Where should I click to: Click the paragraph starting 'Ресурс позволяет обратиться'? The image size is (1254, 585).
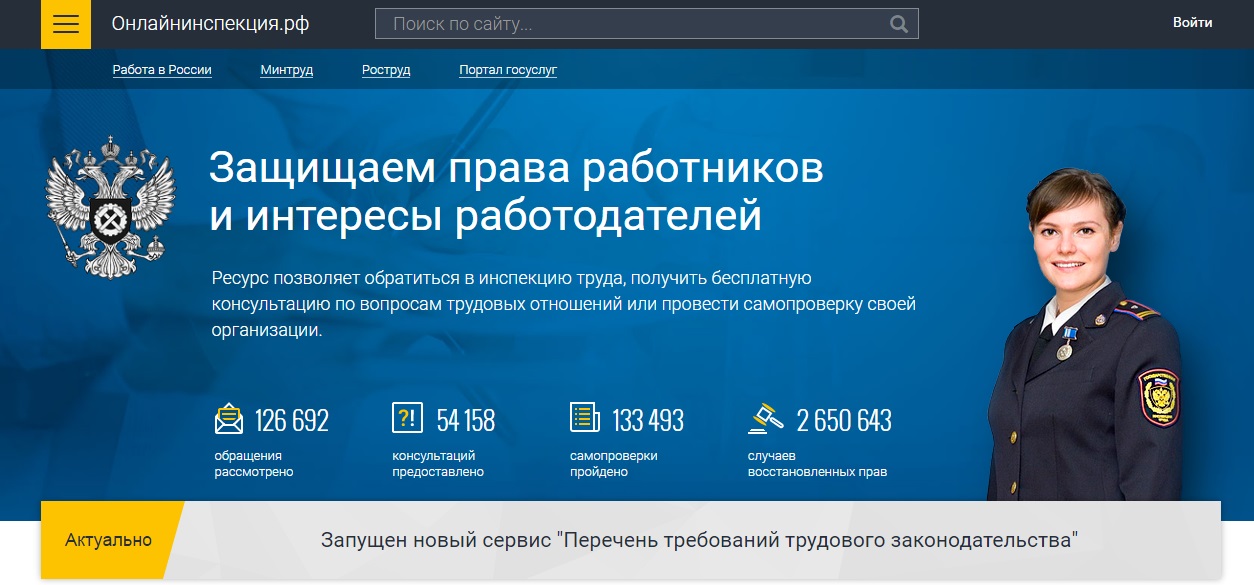(x=564, y=303)
